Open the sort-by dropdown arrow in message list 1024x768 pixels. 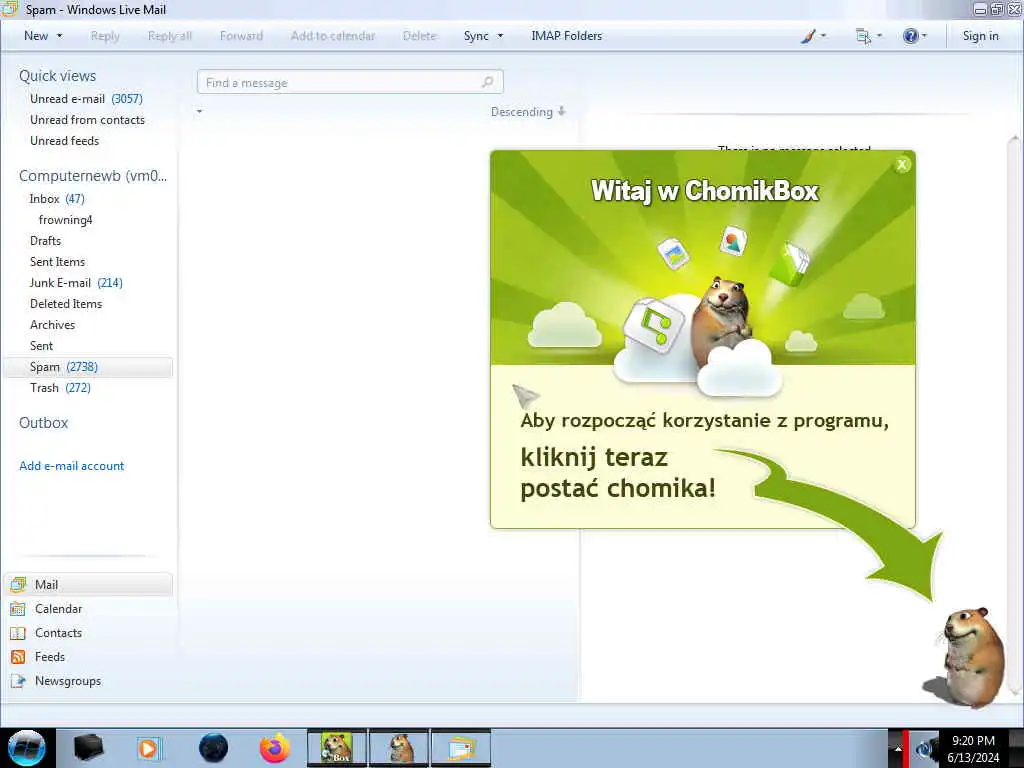[199, 112]
